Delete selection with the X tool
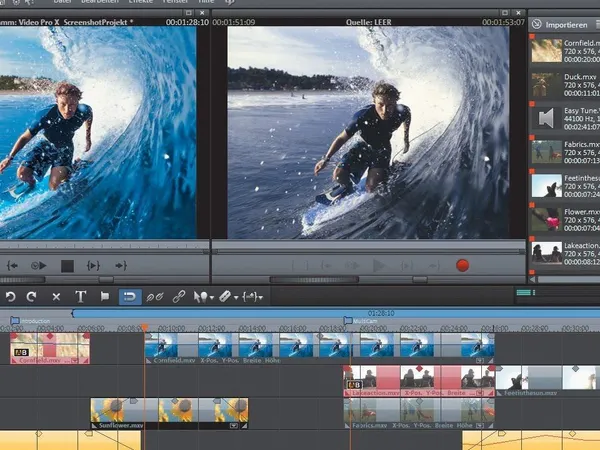Viewport: 600px width, 450px height. [56, 297]
